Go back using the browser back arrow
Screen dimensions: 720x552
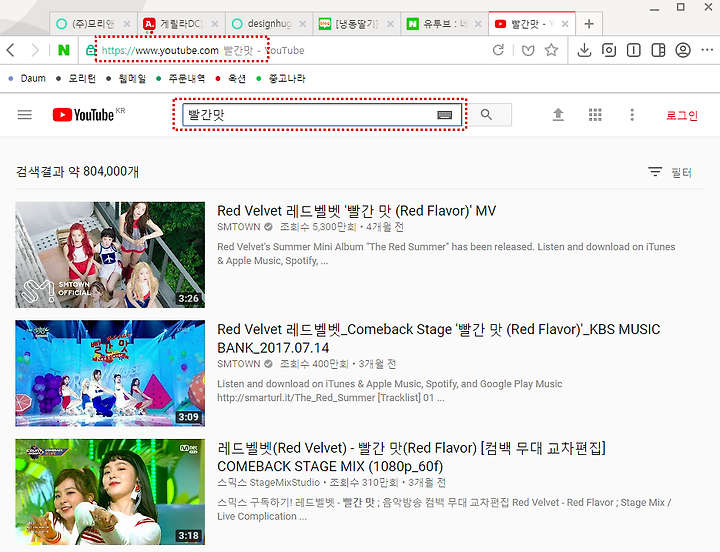(x=11, y=50)
